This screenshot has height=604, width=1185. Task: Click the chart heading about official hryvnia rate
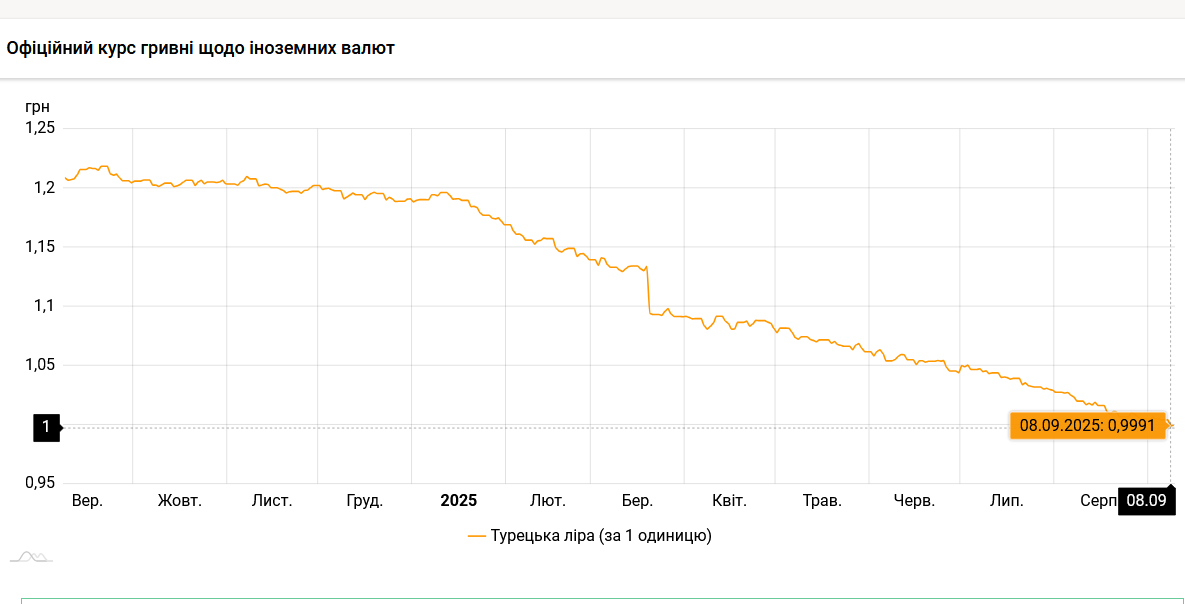click(x=200, y=48)
